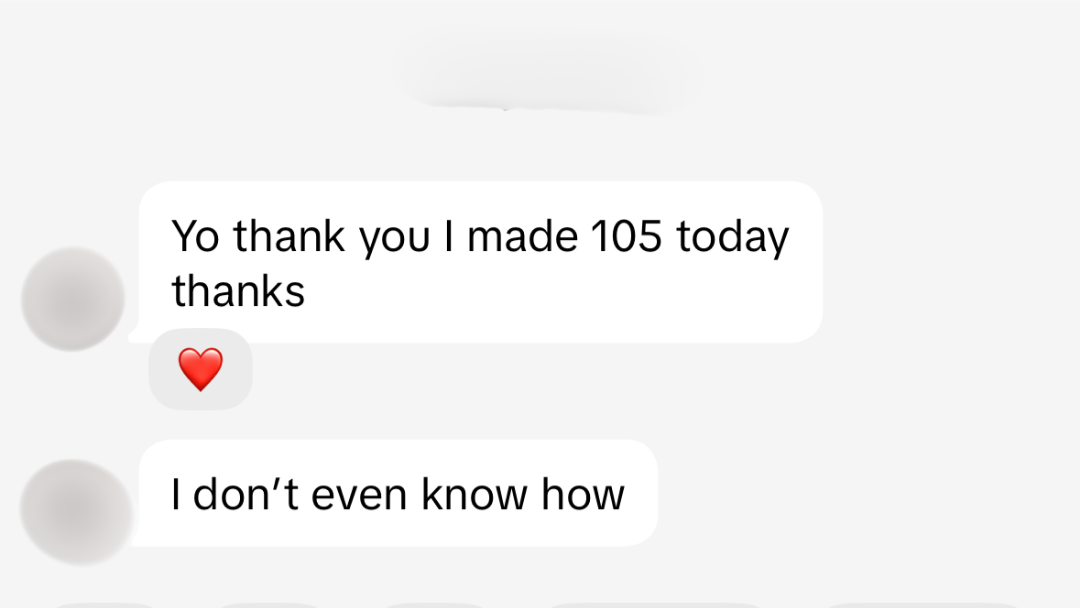Select the "I don't even know how" message bubble
This screenshot has width=1080, height=608.
pos(397,493)
